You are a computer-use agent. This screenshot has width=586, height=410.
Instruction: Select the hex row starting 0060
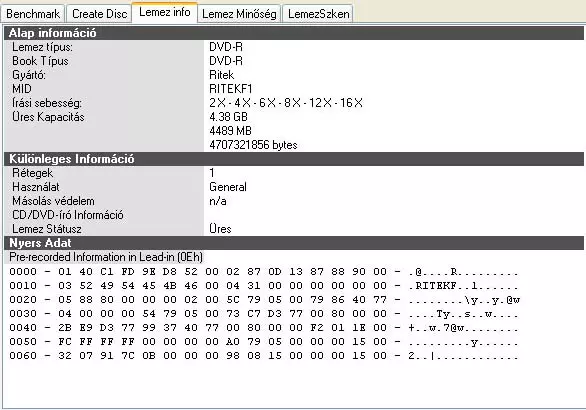tap(263, 356)
